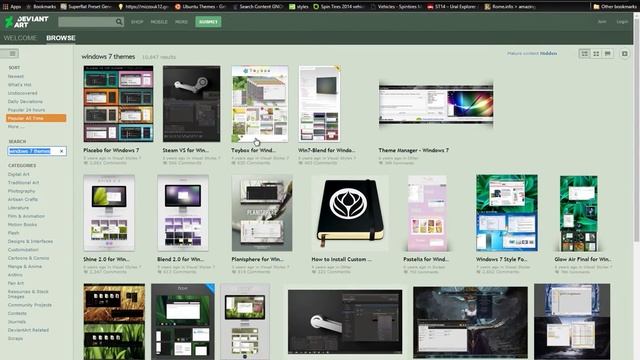Viewport: 640px width, 360px height.
Task: Open the Spin Tires 2014 bookmark
Action: (339, 7)
